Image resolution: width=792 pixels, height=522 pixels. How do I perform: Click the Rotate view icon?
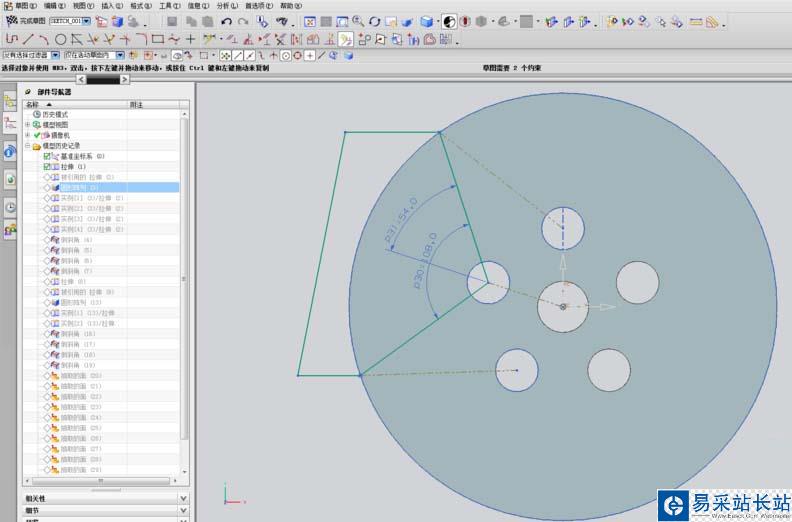374,21
